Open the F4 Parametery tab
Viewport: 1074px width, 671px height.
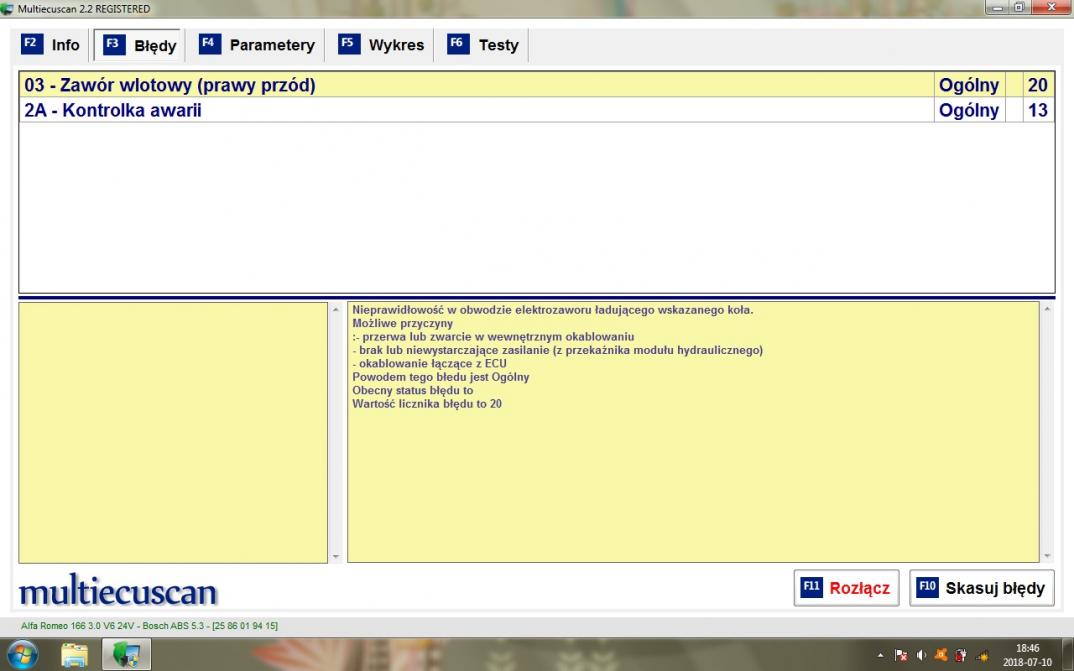click(256, 45)
